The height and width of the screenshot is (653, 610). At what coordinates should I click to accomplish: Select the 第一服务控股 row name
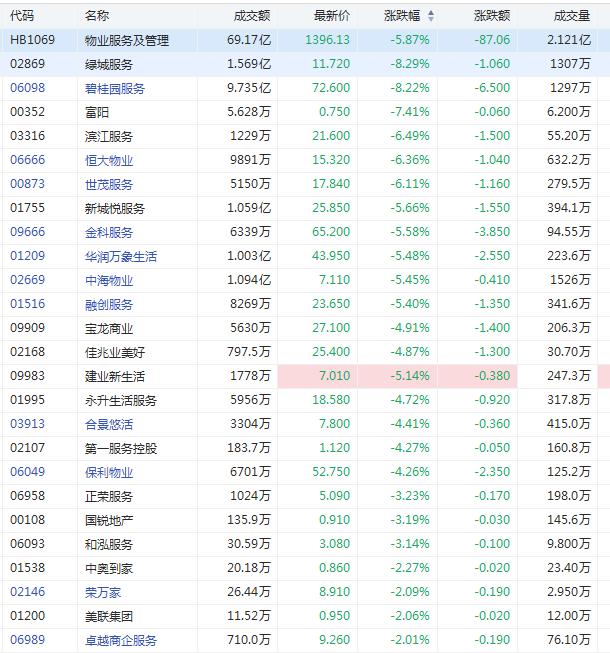(121, 448)
